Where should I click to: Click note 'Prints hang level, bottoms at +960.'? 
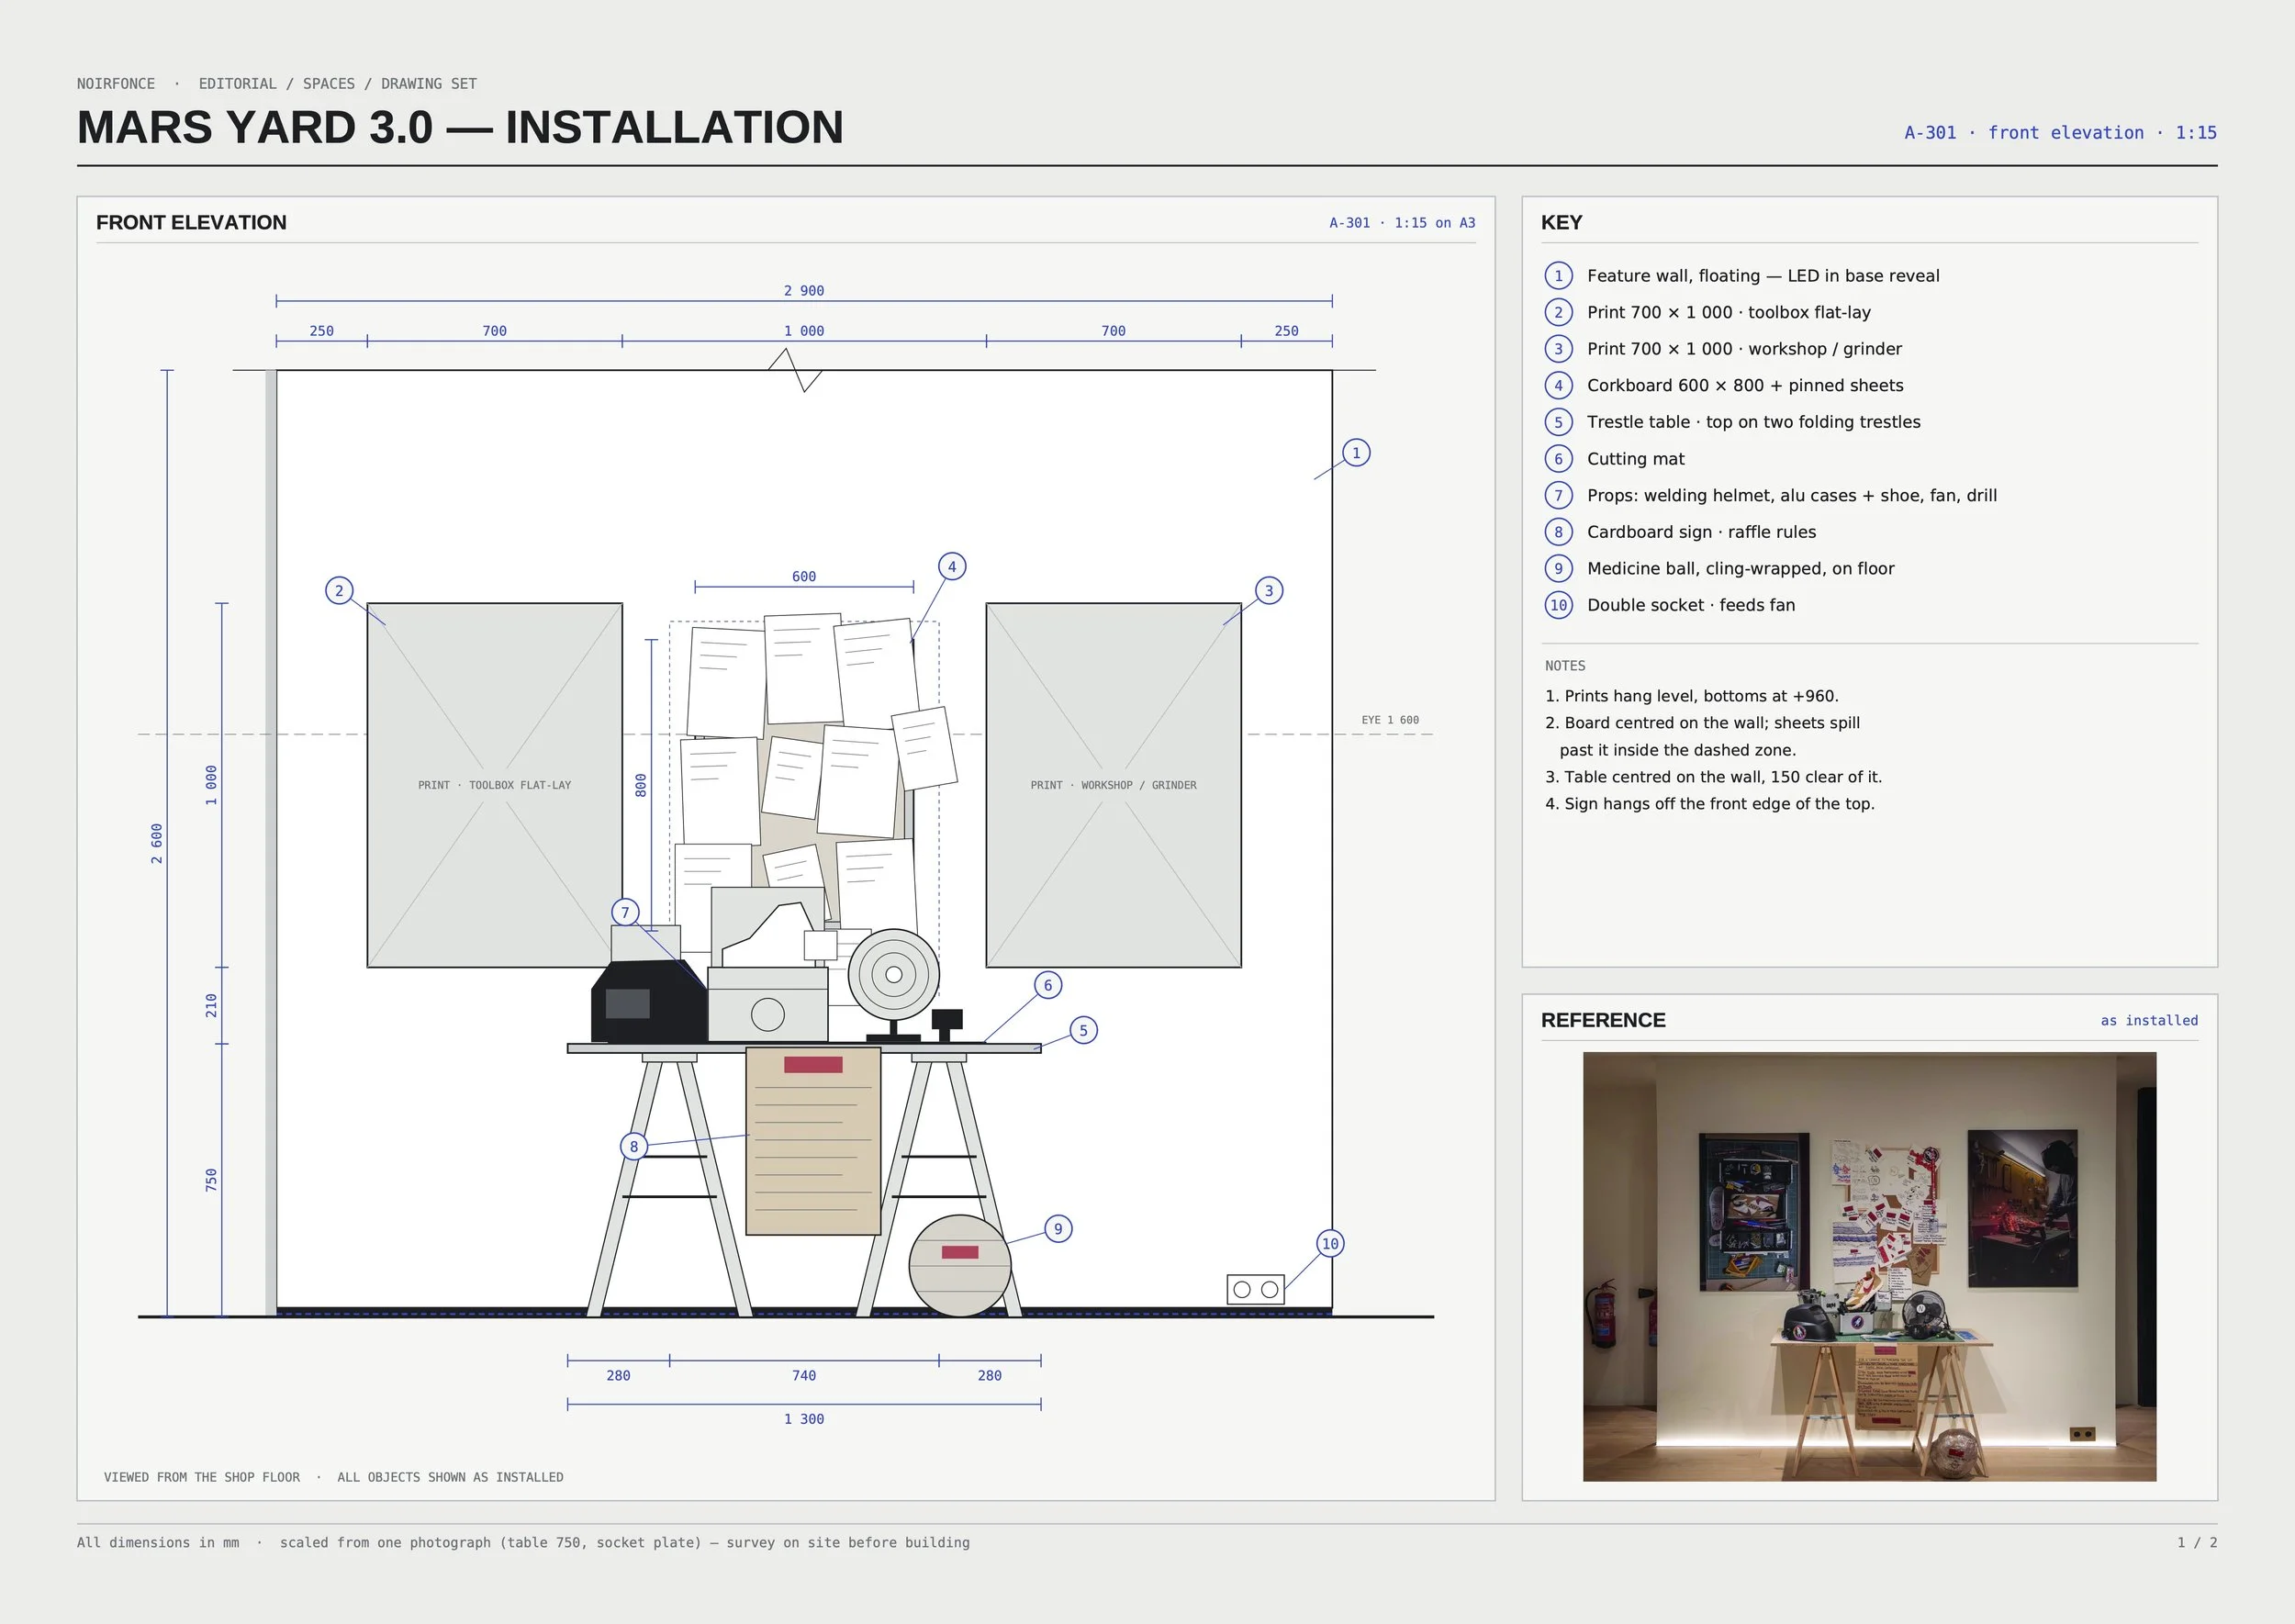coord(1692,696)
